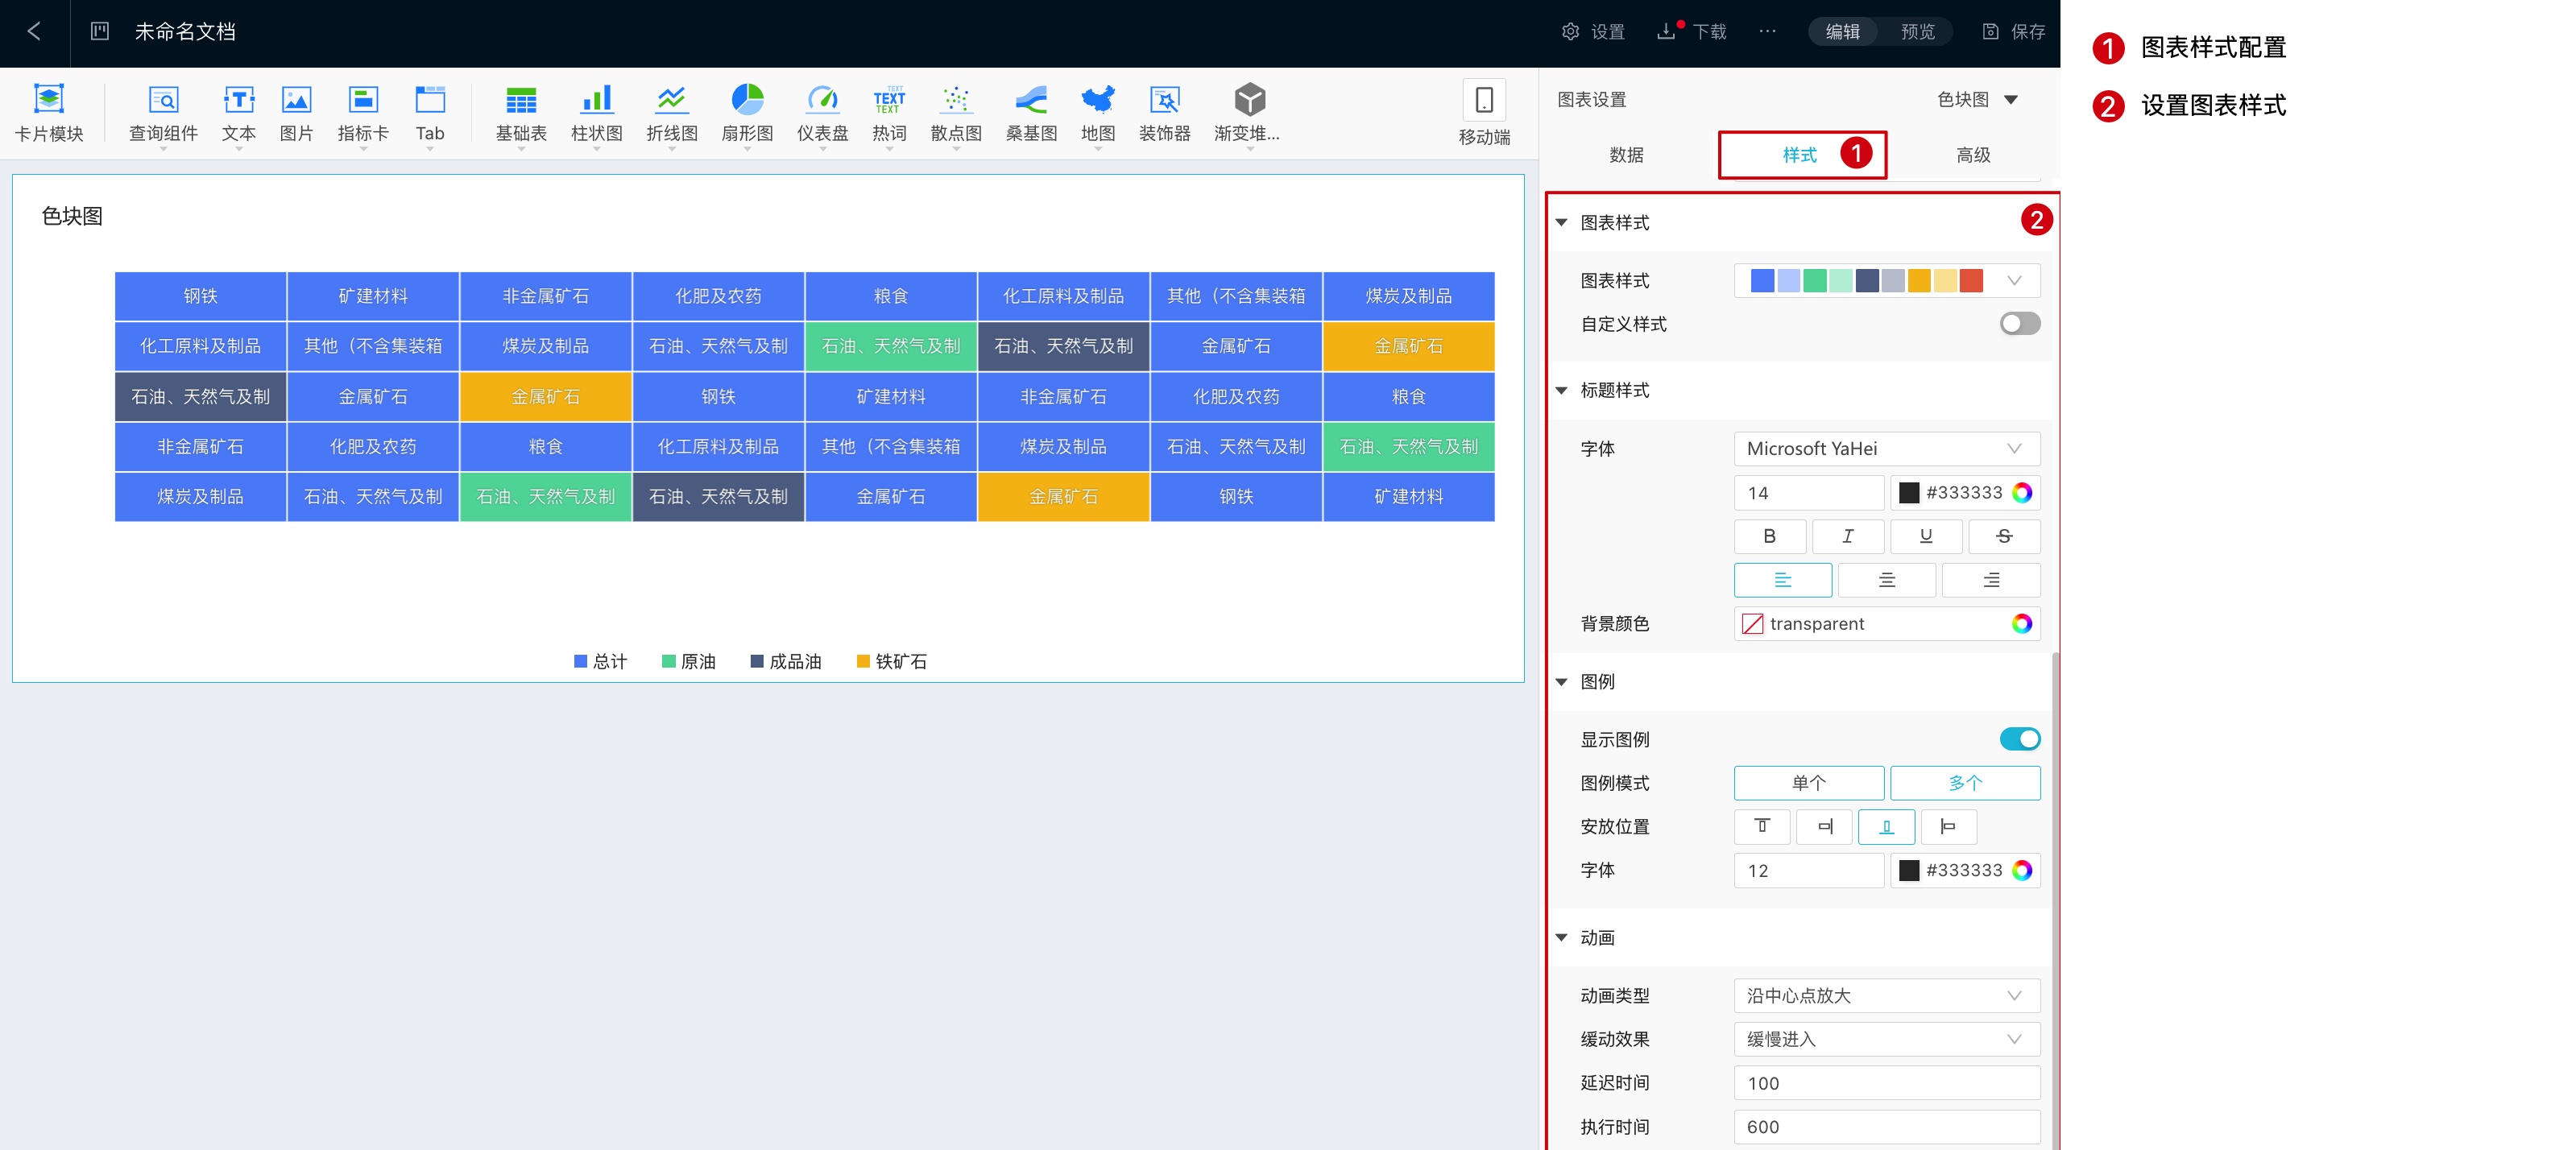The image size is (2576, 1150).
Task: Switch to the 数据 tab
Action: coord(1626,155)
